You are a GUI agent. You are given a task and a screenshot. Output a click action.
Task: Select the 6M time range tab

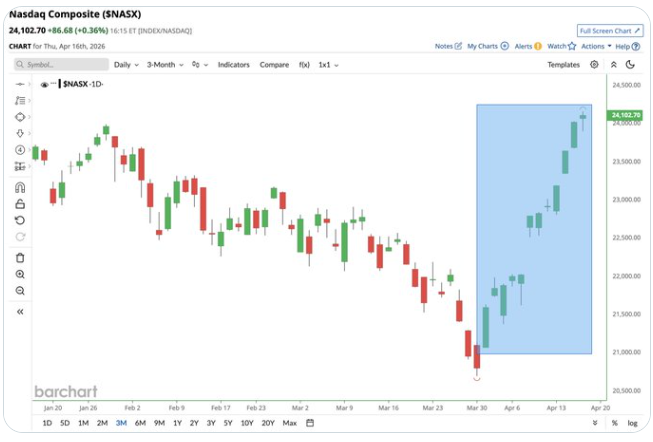pos(140,423)
